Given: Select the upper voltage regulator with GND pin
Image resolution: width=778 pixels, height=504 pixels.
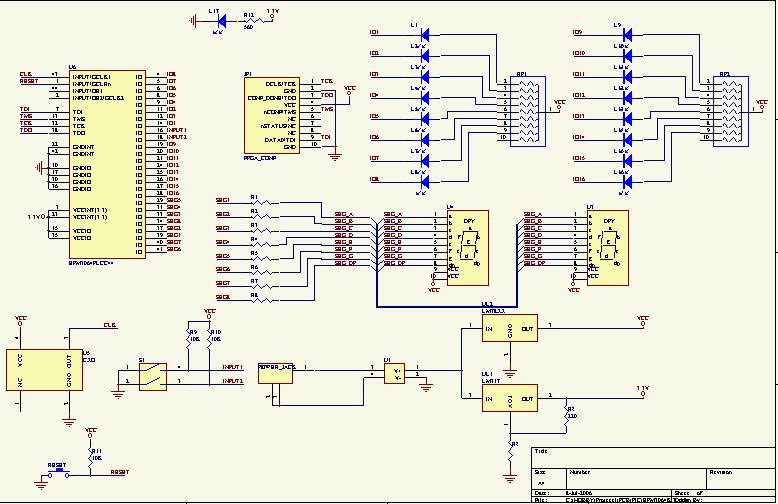Looking at the screenshot, I should pyautogui.click(x=510, y=328).
